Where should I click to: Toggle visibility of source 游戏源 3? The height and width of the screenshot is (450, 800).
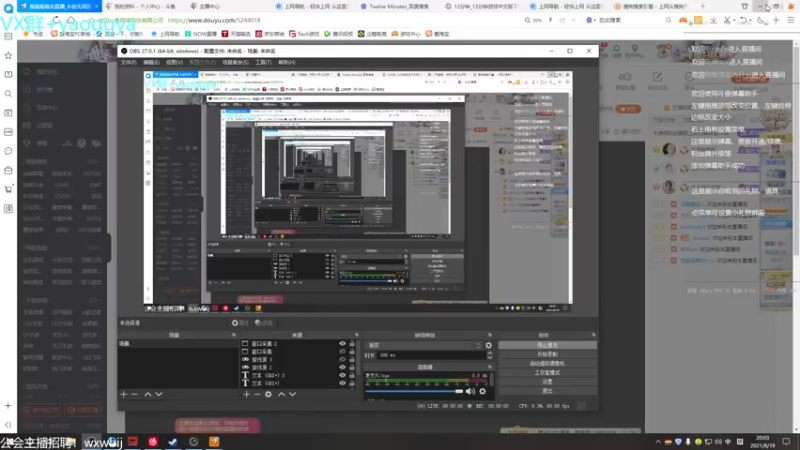[342, 359]
